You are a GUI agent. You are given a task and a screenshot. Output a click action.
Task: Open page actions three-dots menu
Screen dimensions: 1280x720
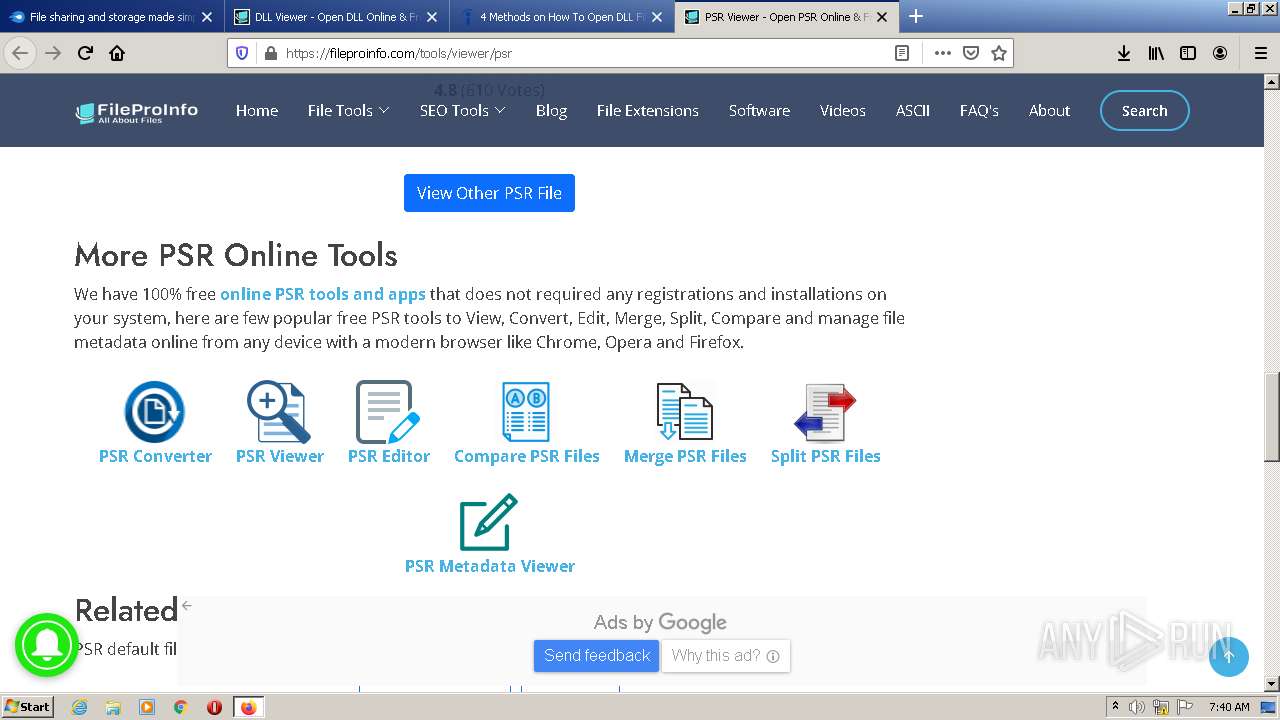942,53
